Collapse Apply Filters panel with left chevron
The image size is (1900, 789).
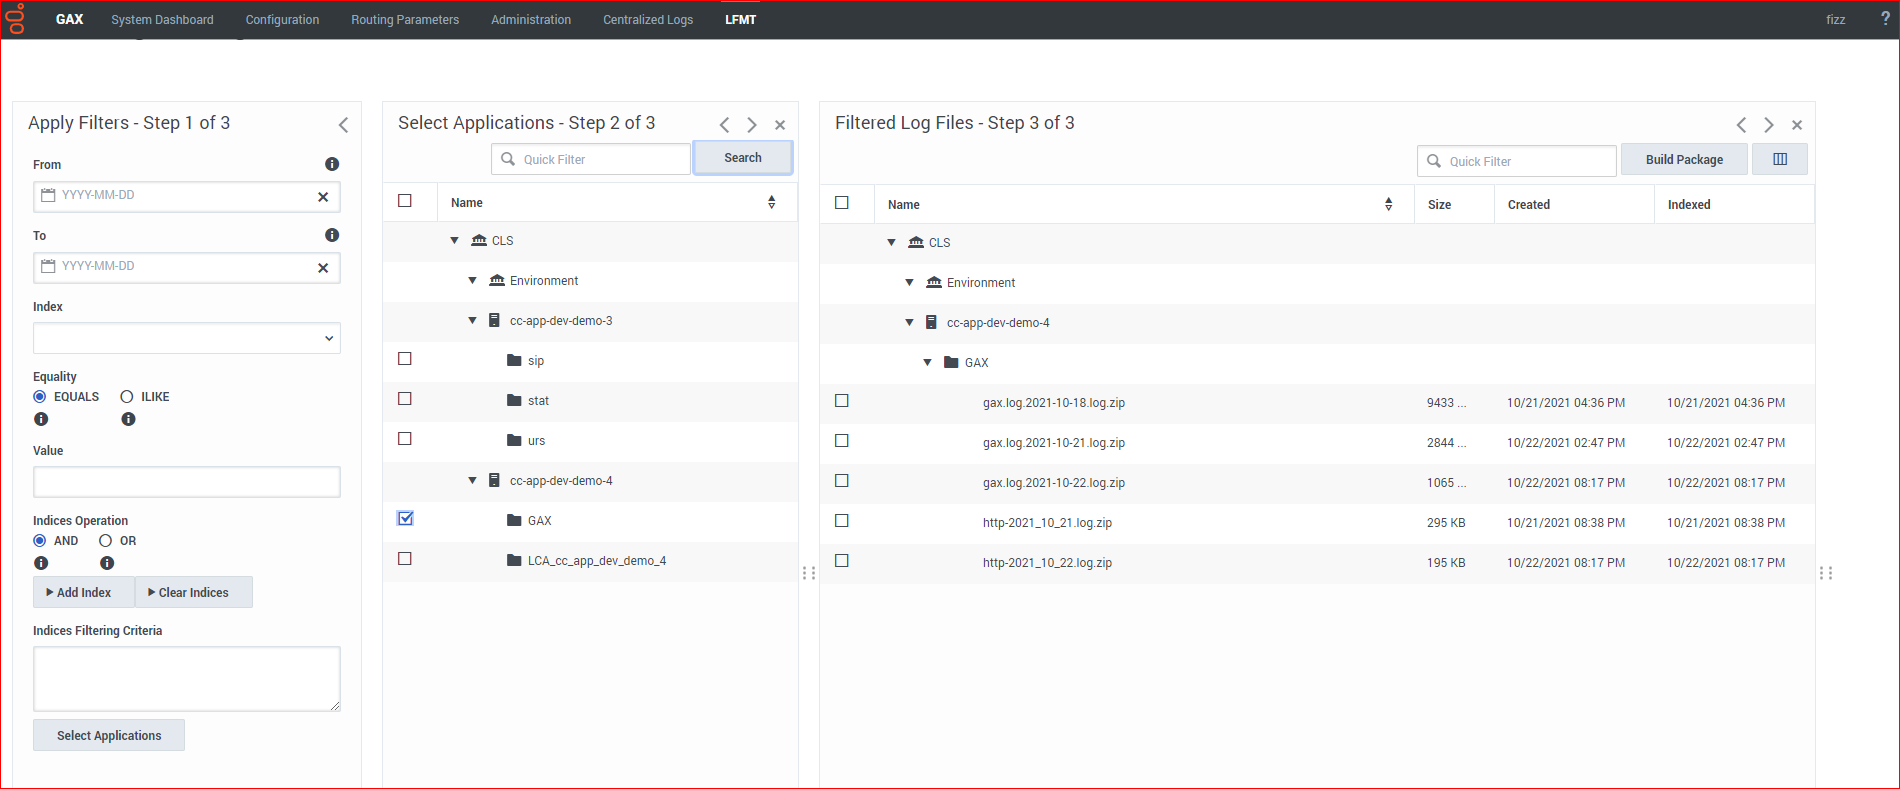pyautogui.click(x=343, y=125)
